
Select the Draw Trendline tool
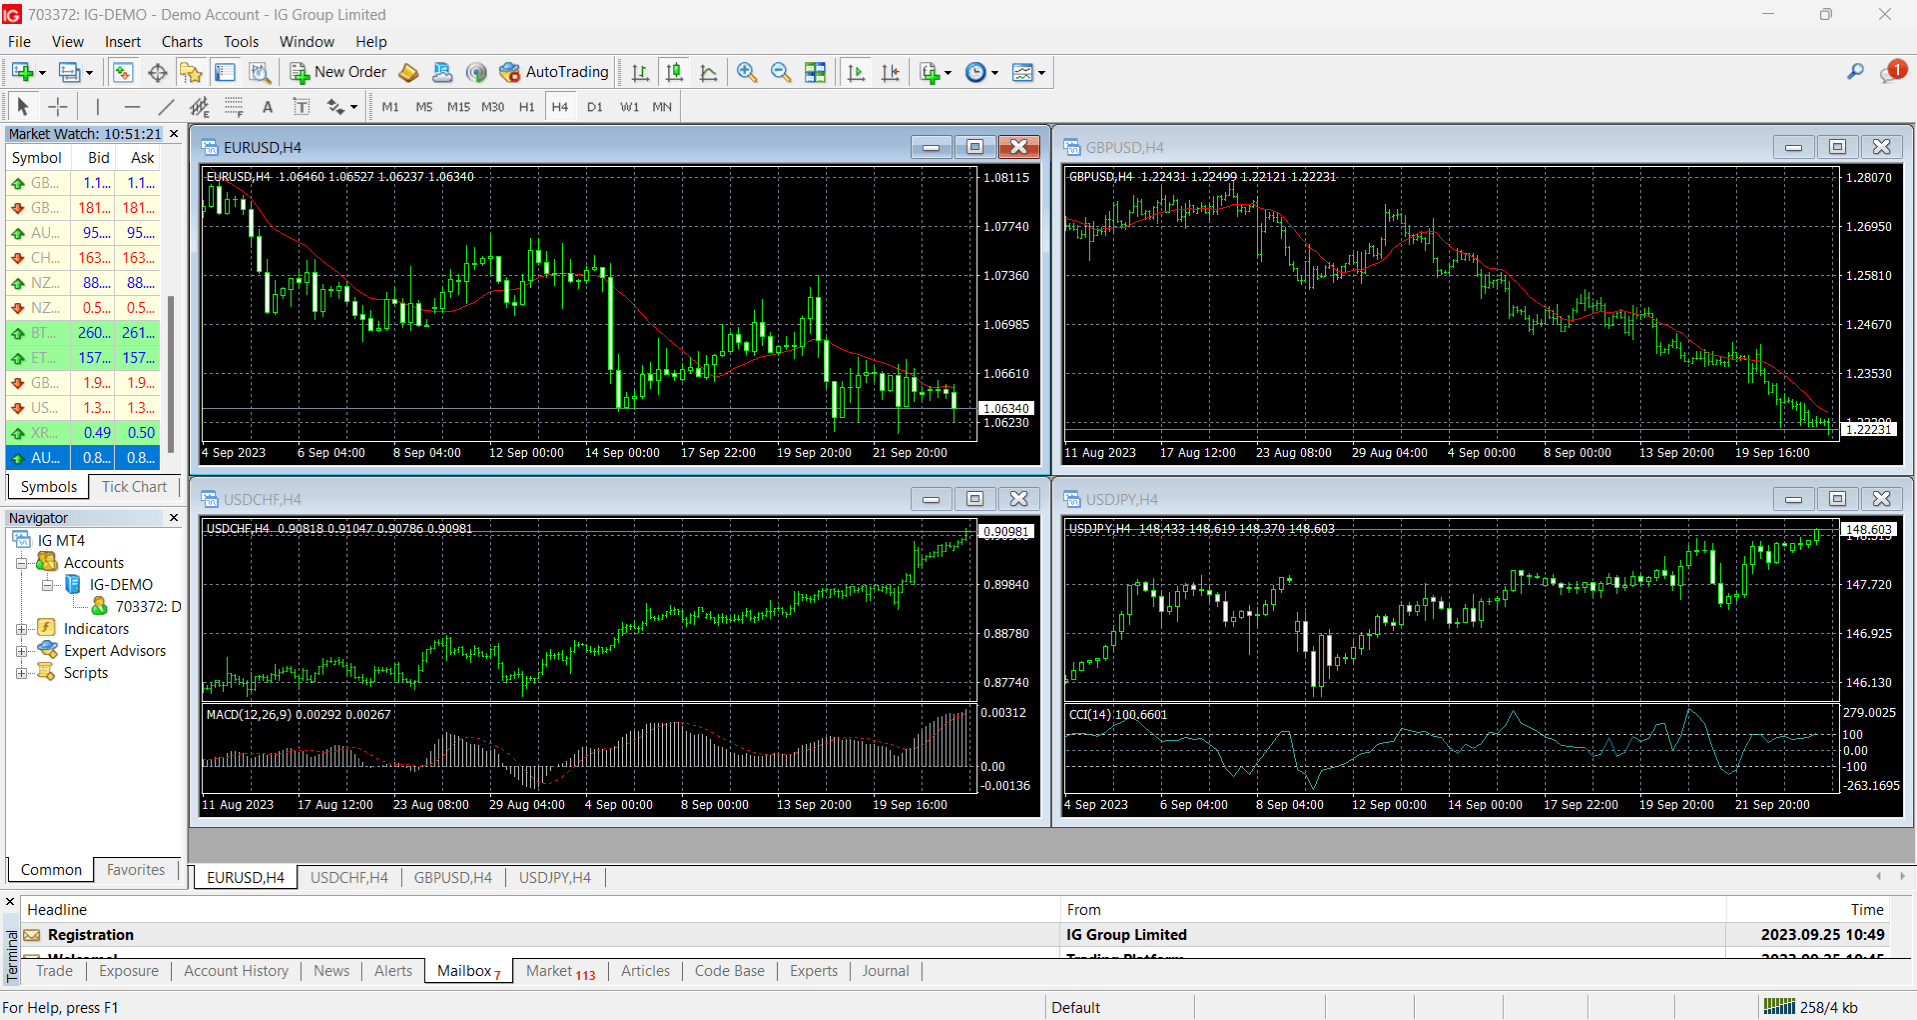(166, 106)
